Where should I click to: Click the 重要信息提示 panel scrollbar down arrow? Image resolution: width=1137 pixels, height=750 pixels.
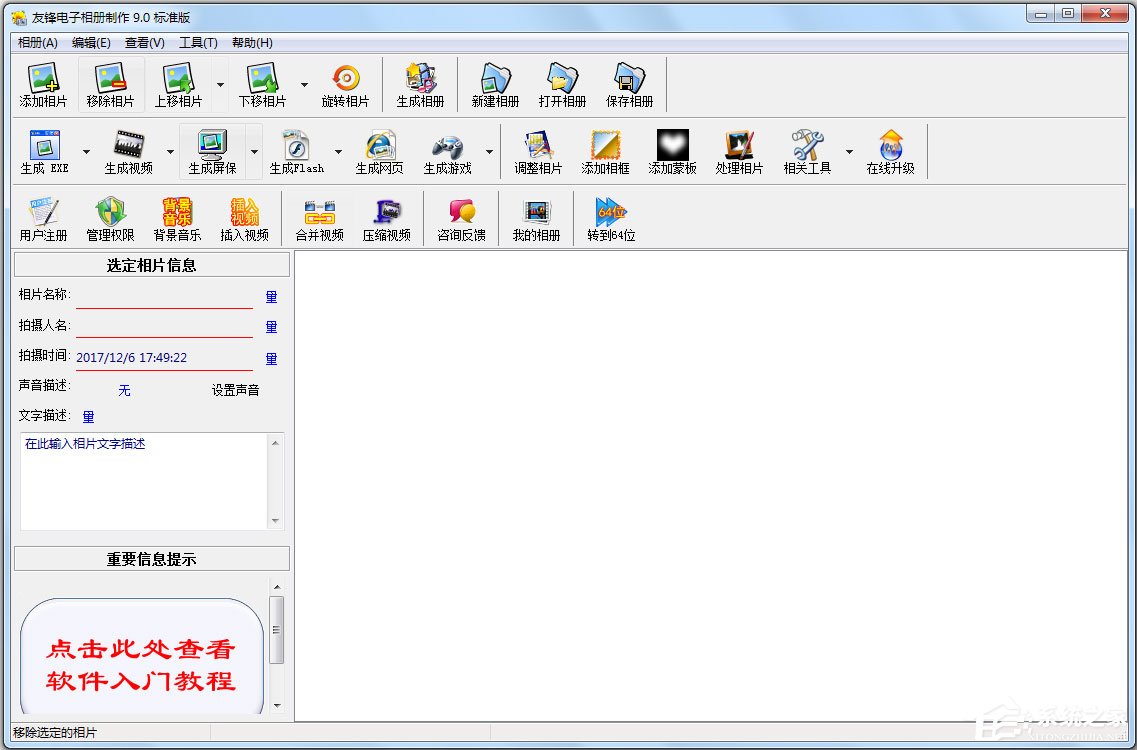[x=276, y=706]
